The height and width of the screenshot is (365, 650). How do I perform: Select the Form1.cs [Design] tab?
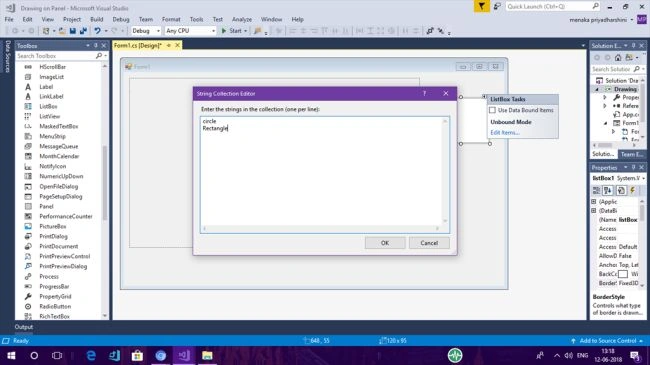click(138, 46)
